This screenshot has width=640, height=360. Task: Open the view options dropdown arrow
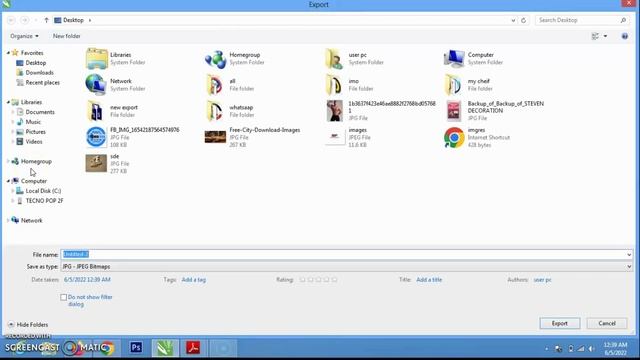pos(605,36)
